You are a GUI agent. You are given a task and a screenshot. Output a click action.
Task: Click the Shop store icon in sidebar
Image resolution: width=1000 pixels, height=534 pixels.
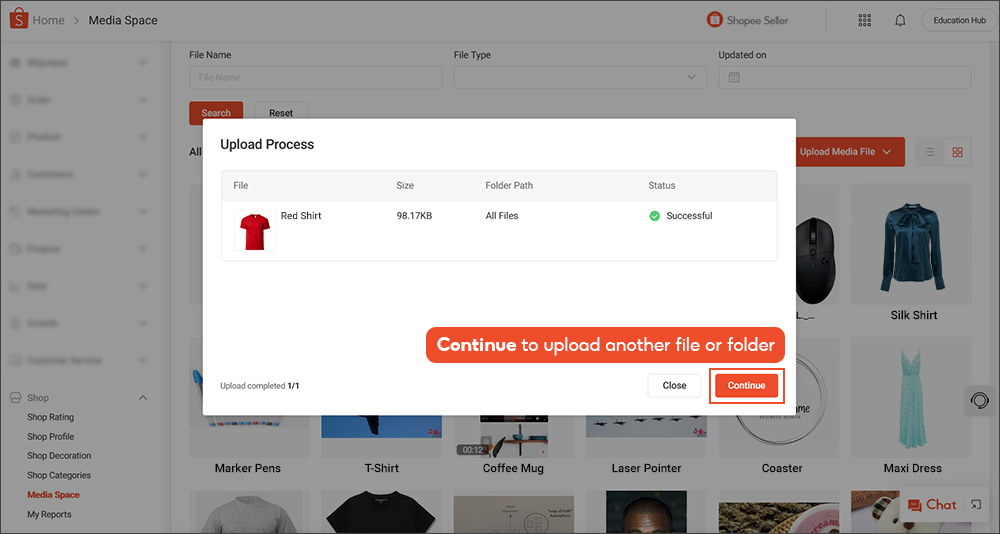15,397
